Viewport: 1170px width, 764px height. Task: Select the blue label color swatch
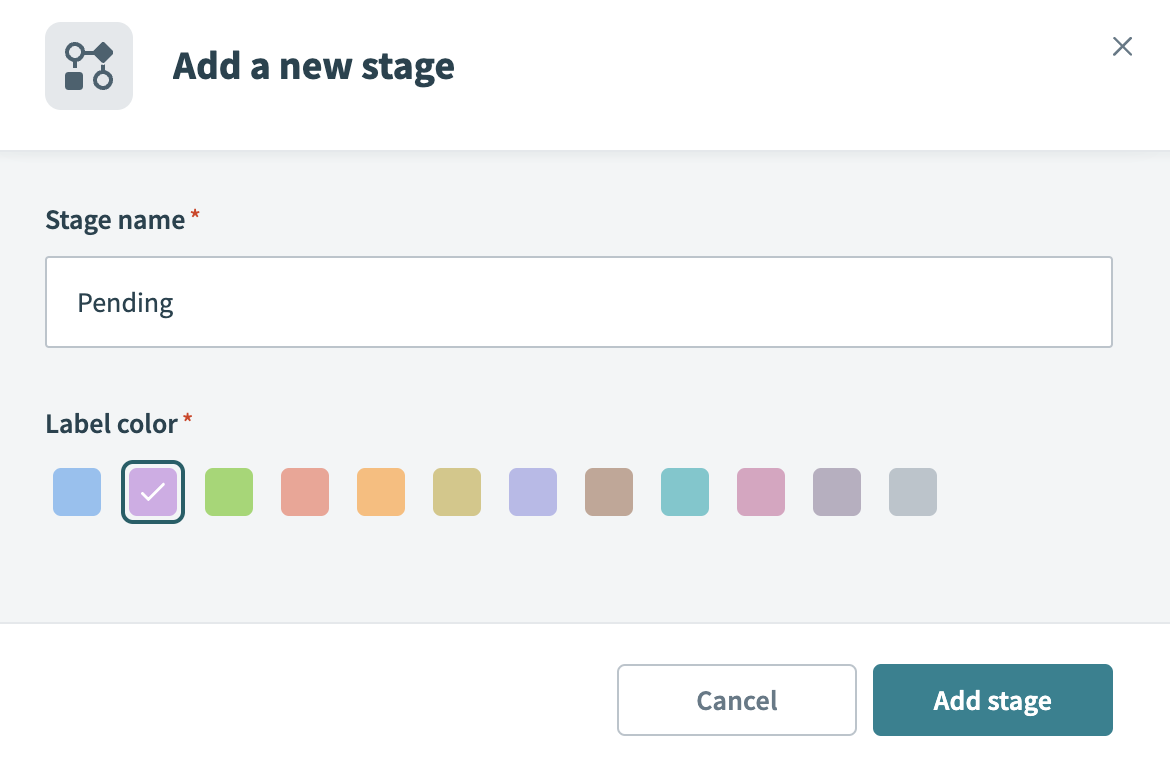[77, 491]
